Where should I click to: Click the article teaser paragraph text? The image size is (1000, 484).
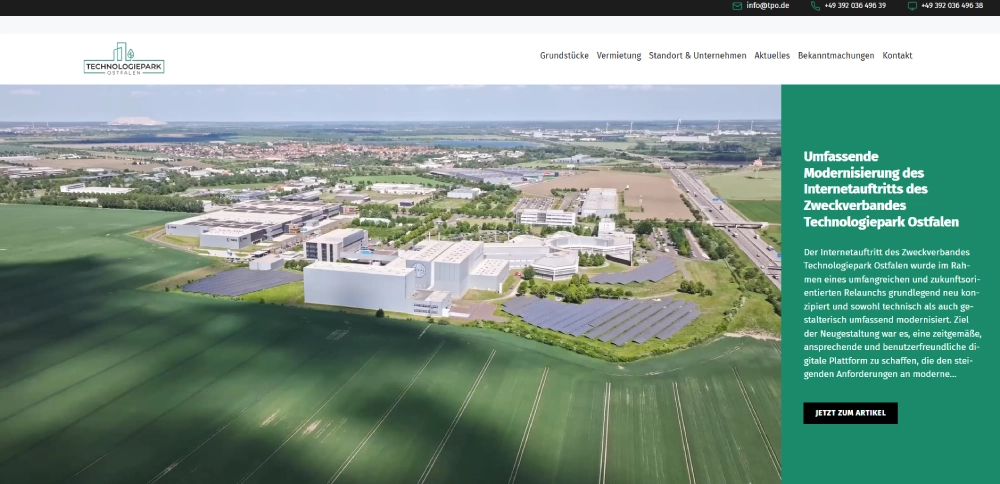892,313
